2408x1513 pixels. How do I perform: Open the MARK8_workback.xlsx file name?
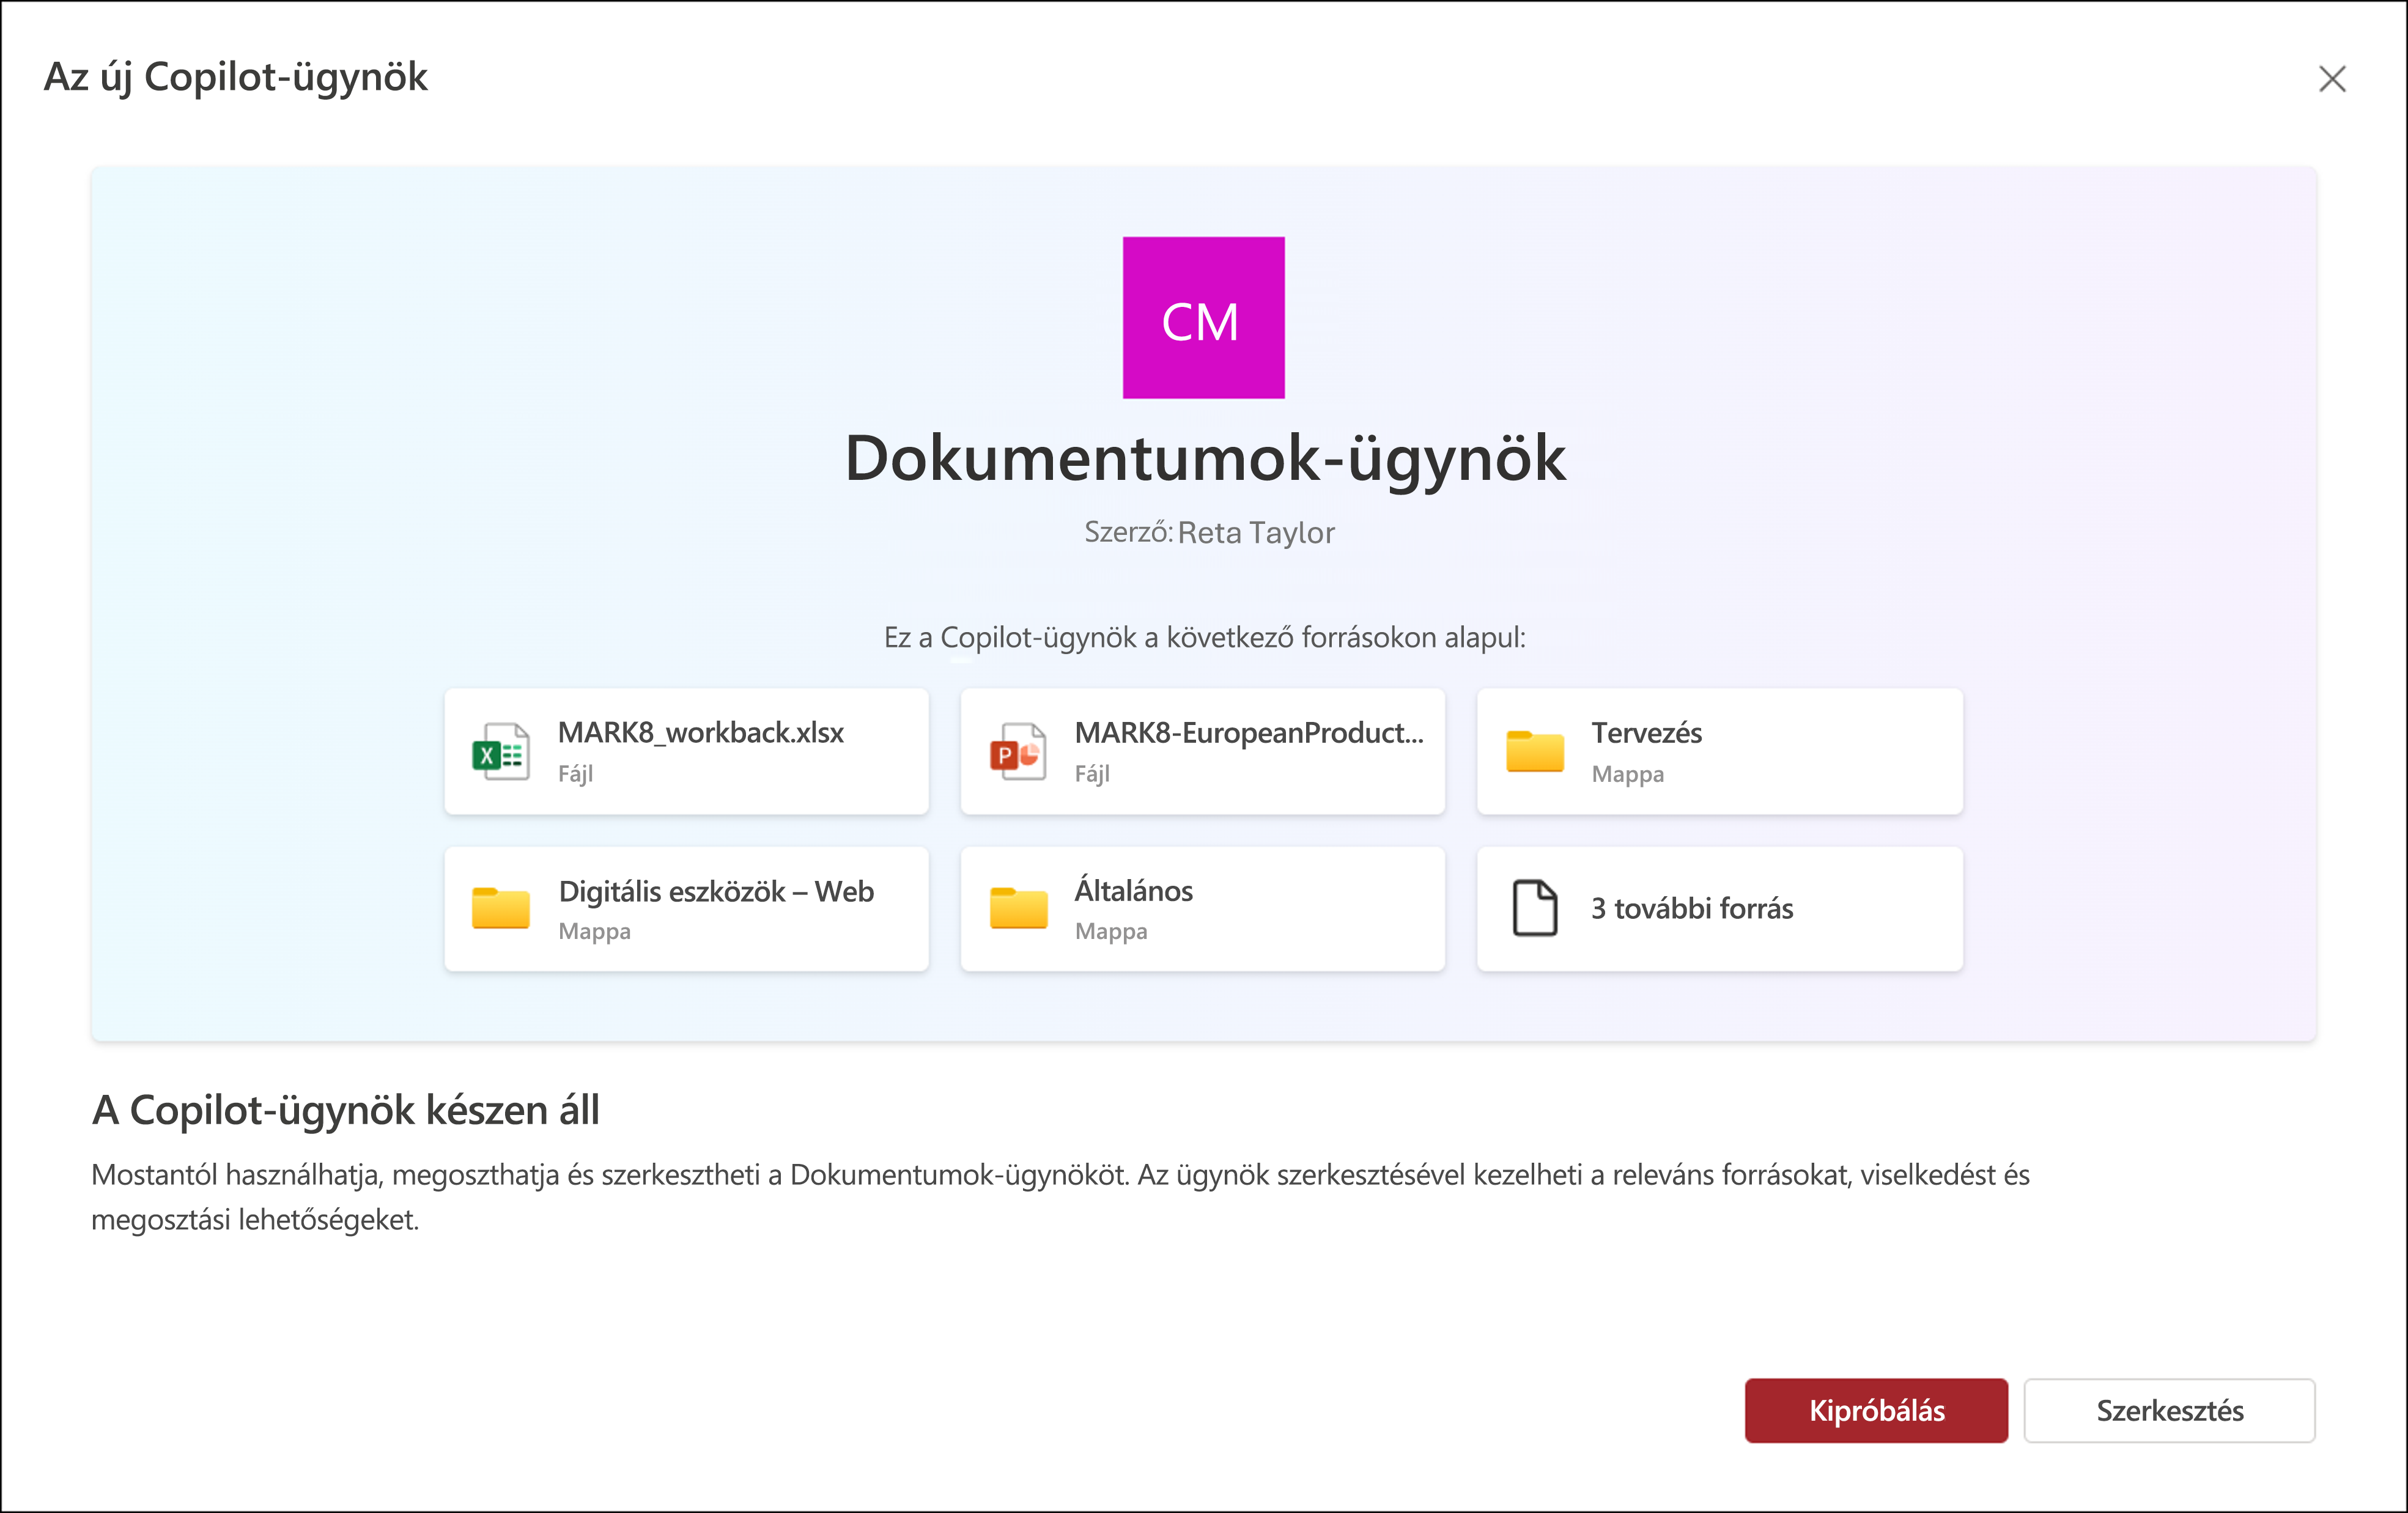click(x=701, y=732)
